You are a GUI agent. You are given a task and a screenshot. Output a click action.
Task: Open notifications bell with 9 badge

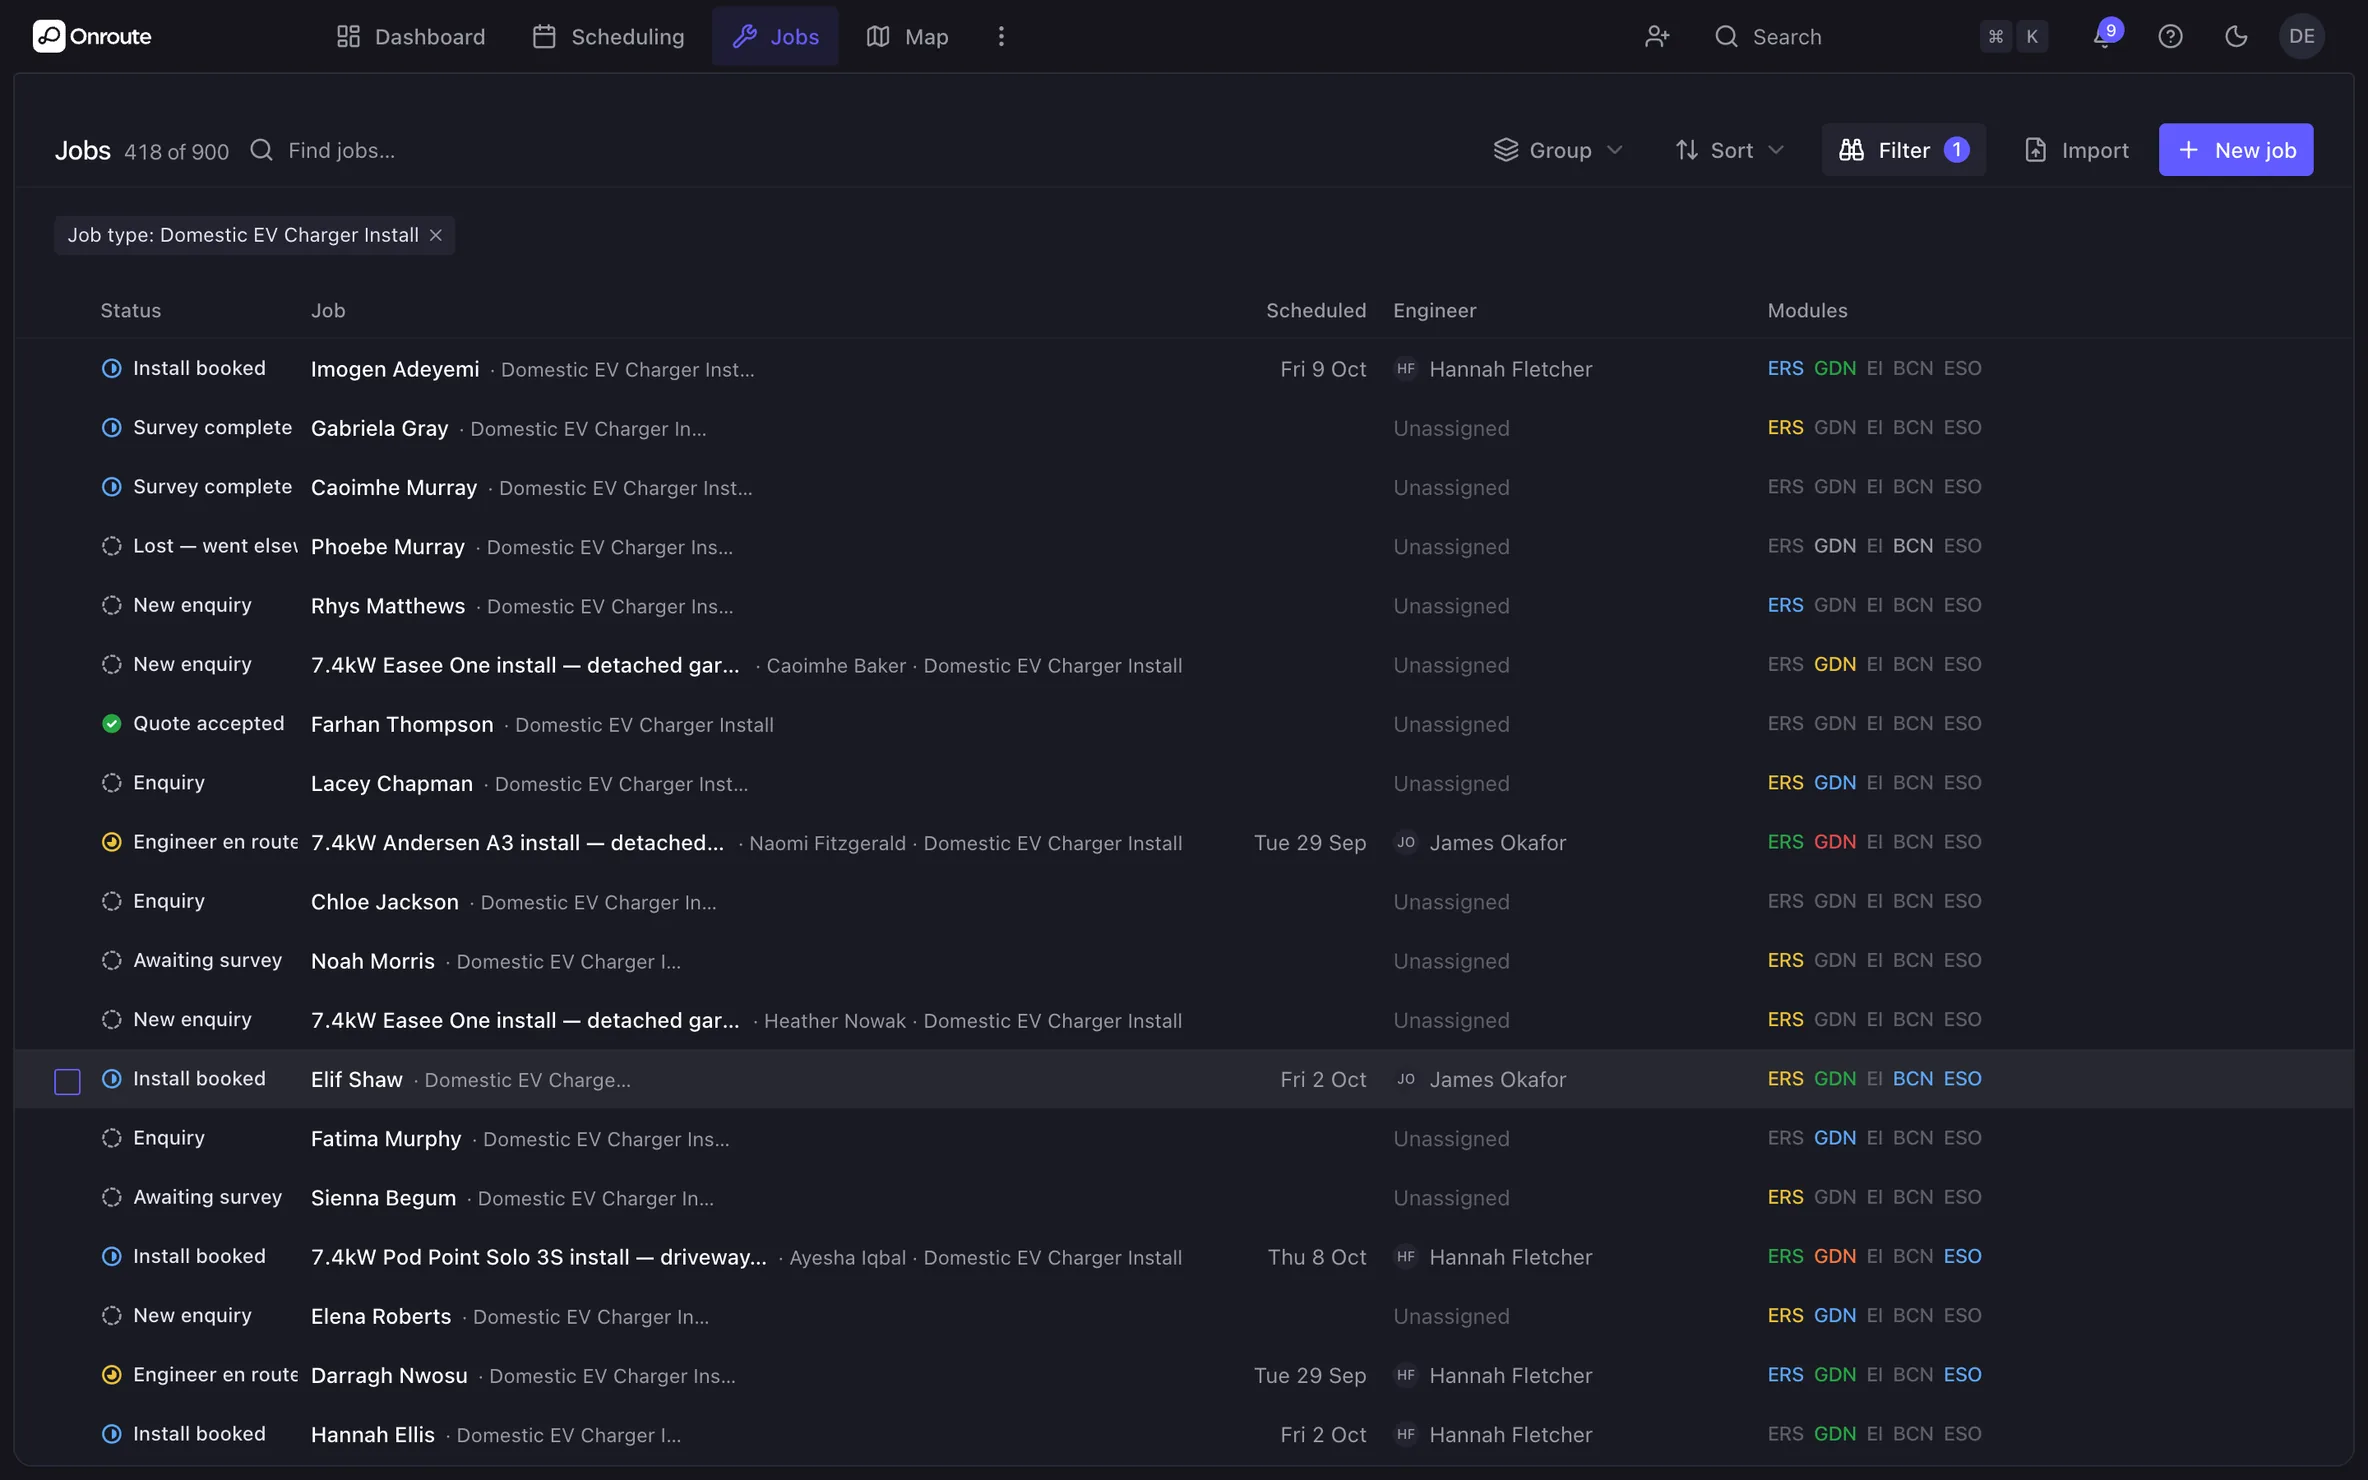2104,36
